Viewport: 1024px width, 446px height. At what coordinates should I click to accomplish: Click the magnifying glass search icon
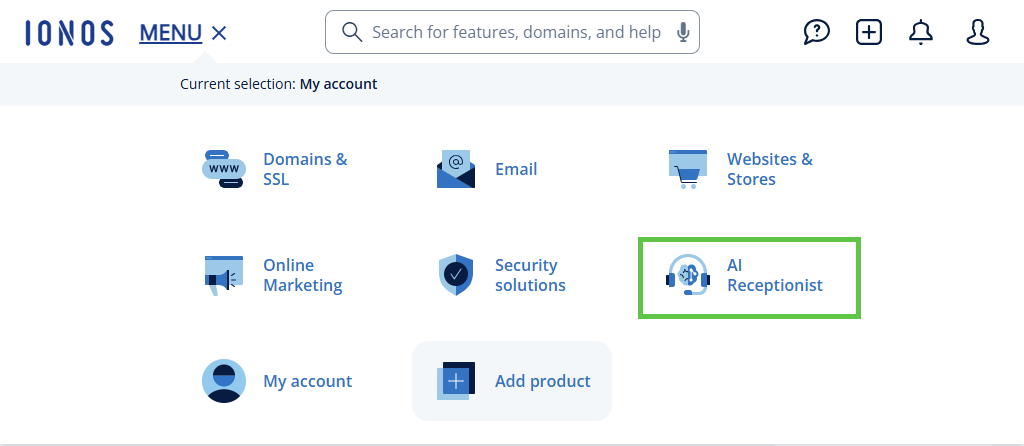(x=351, y=32)
